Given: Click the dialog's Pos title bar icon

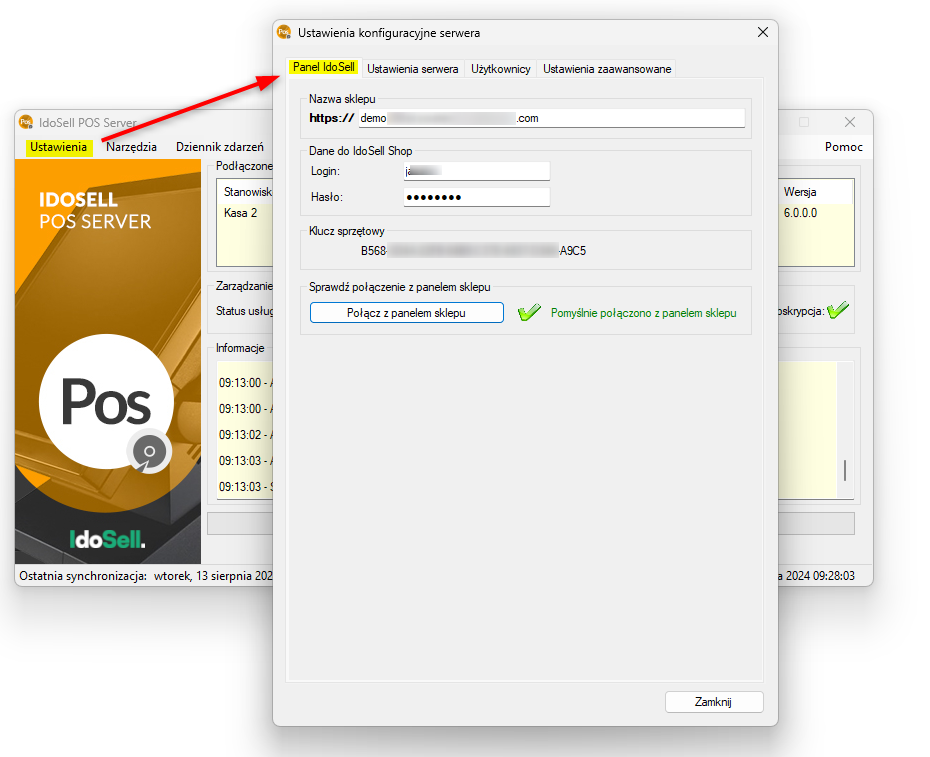Looking at the screenshot, I should (284, 33).
